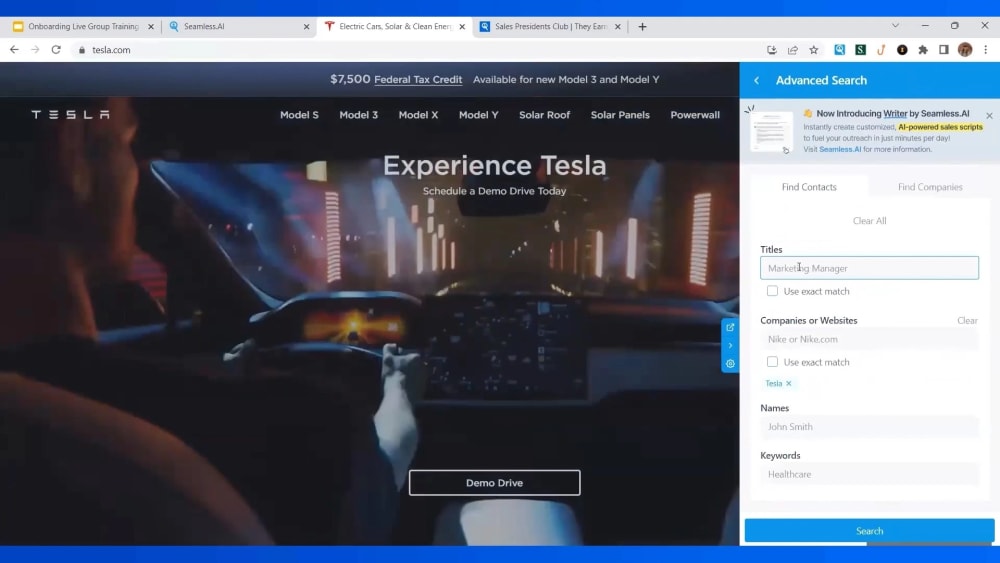This screenshot has height=563, width=1000.
Task: Click the Demo Drive button
Action: (494, 483)
